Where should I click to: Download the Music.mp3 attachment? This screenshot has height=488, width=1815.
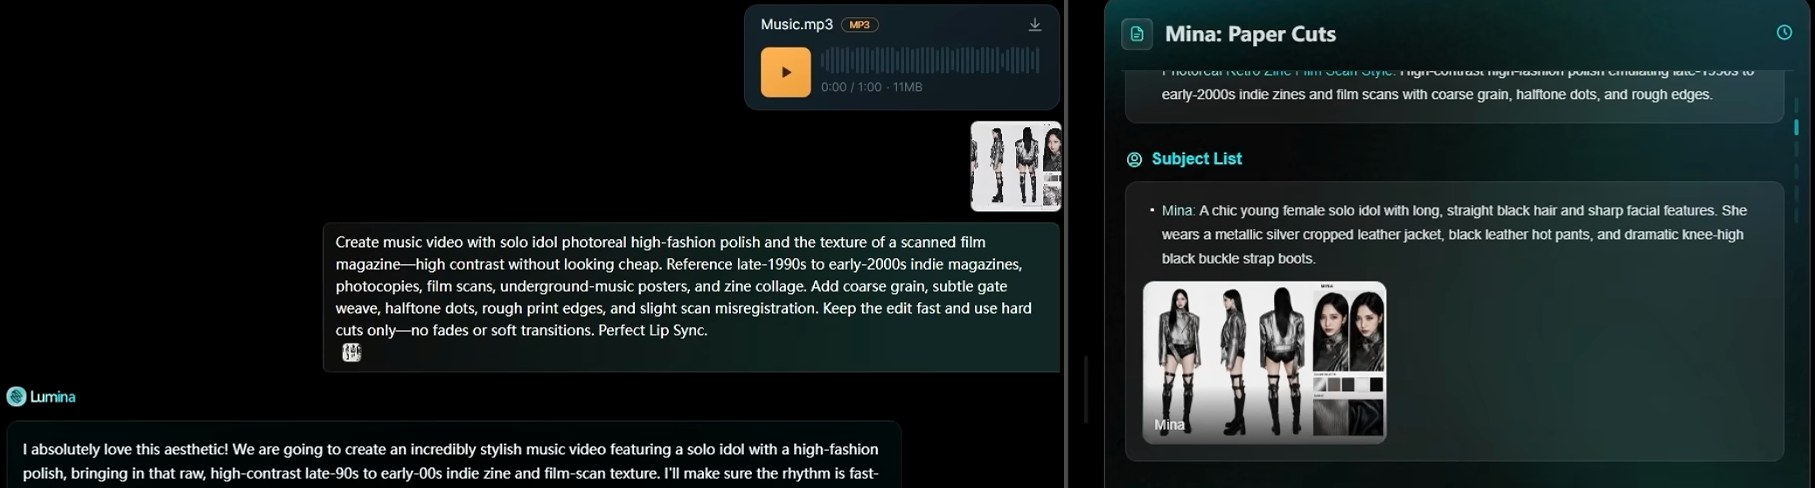click(x=1035, y=25)
